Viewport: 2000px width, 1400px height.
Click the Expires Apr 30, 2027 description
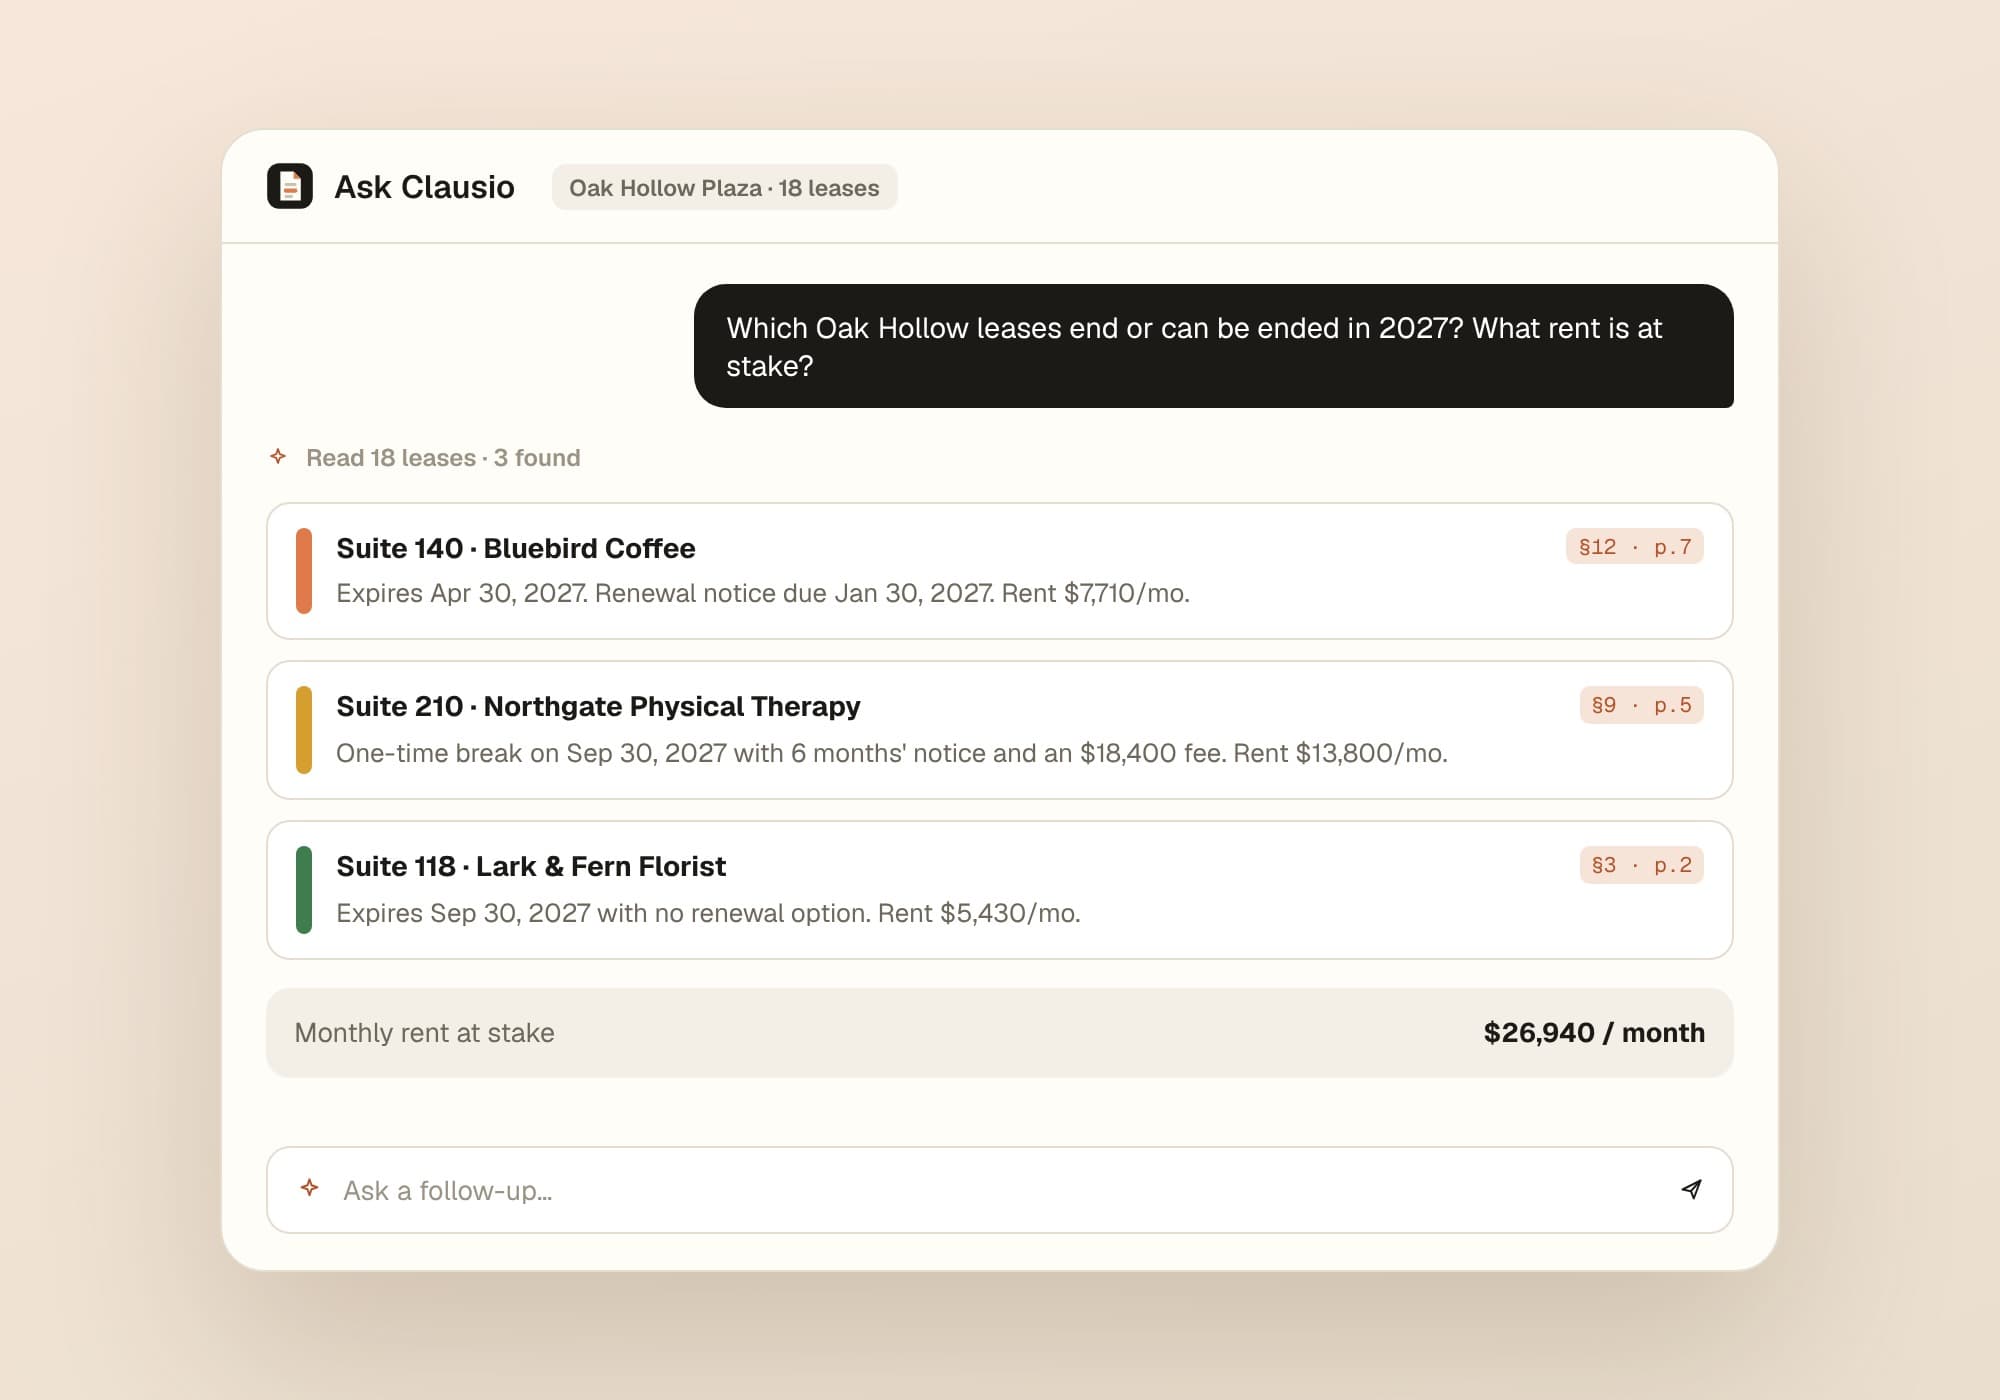click(x=763, y=593)
